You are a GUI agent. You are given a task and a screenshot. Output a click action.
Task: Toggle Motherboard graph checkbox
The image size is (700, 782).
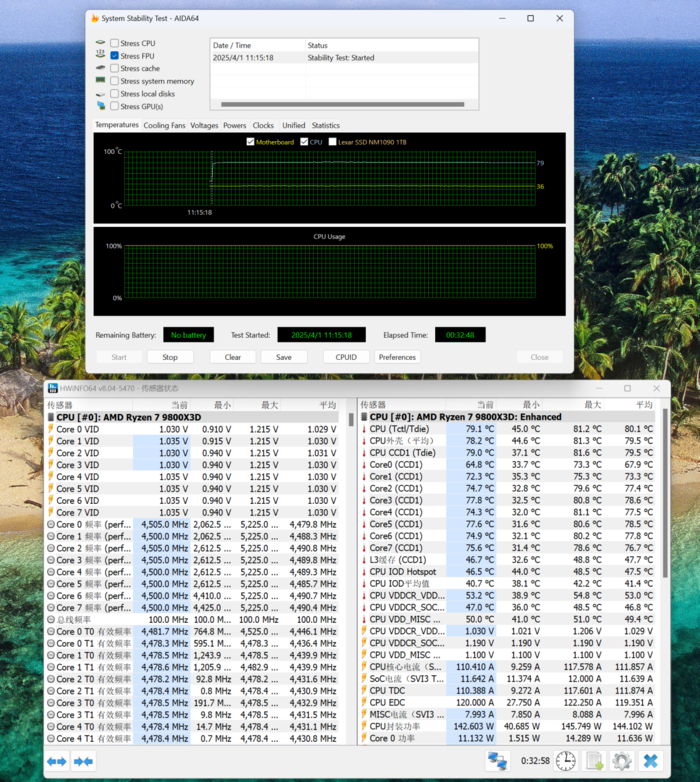point(250,142)
